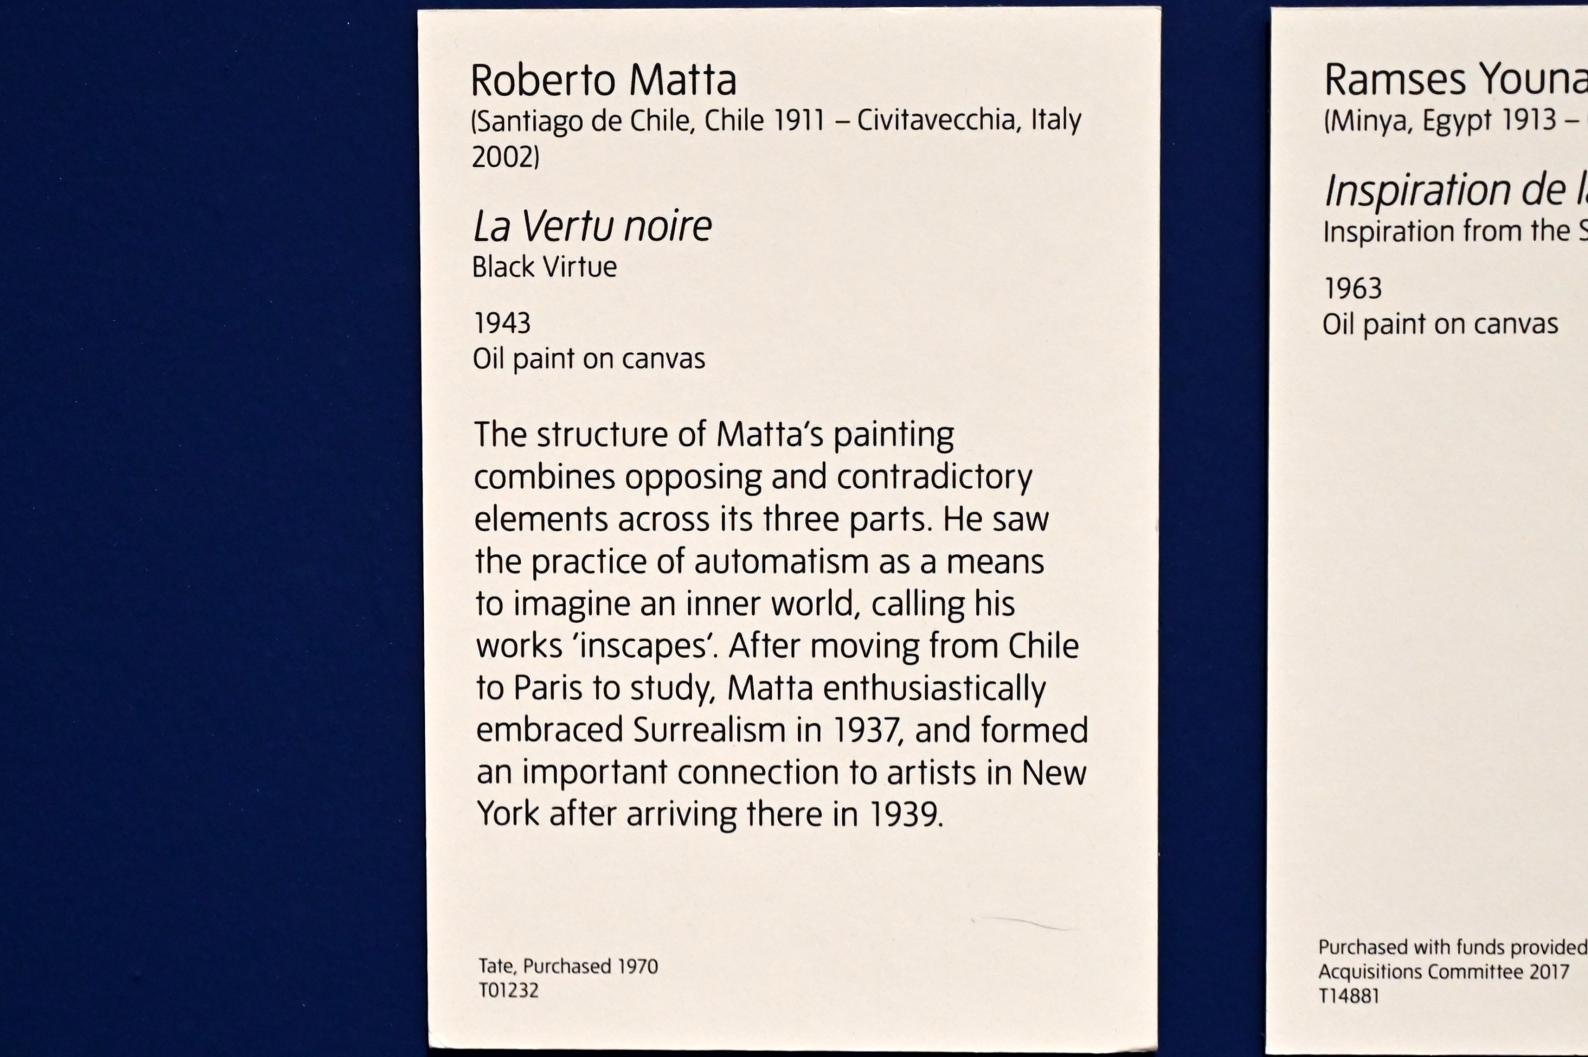1588x1057 pixels.
Task: Select the English title Black Virtue
Action: tap(544, 267)
